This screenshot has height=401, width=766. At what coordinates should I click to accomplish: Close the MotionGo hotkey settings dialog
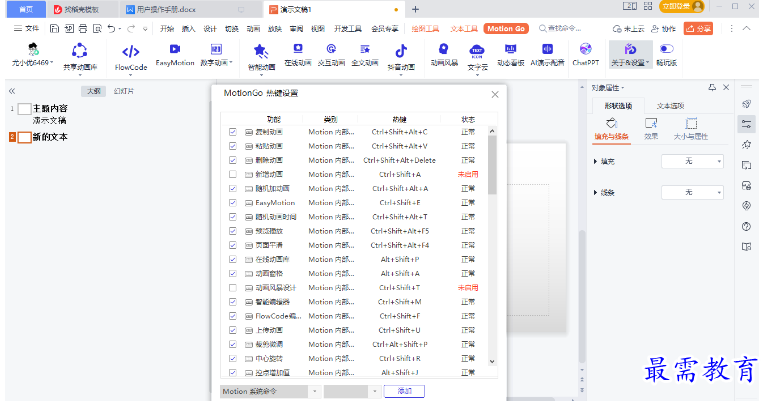(495, 94)
